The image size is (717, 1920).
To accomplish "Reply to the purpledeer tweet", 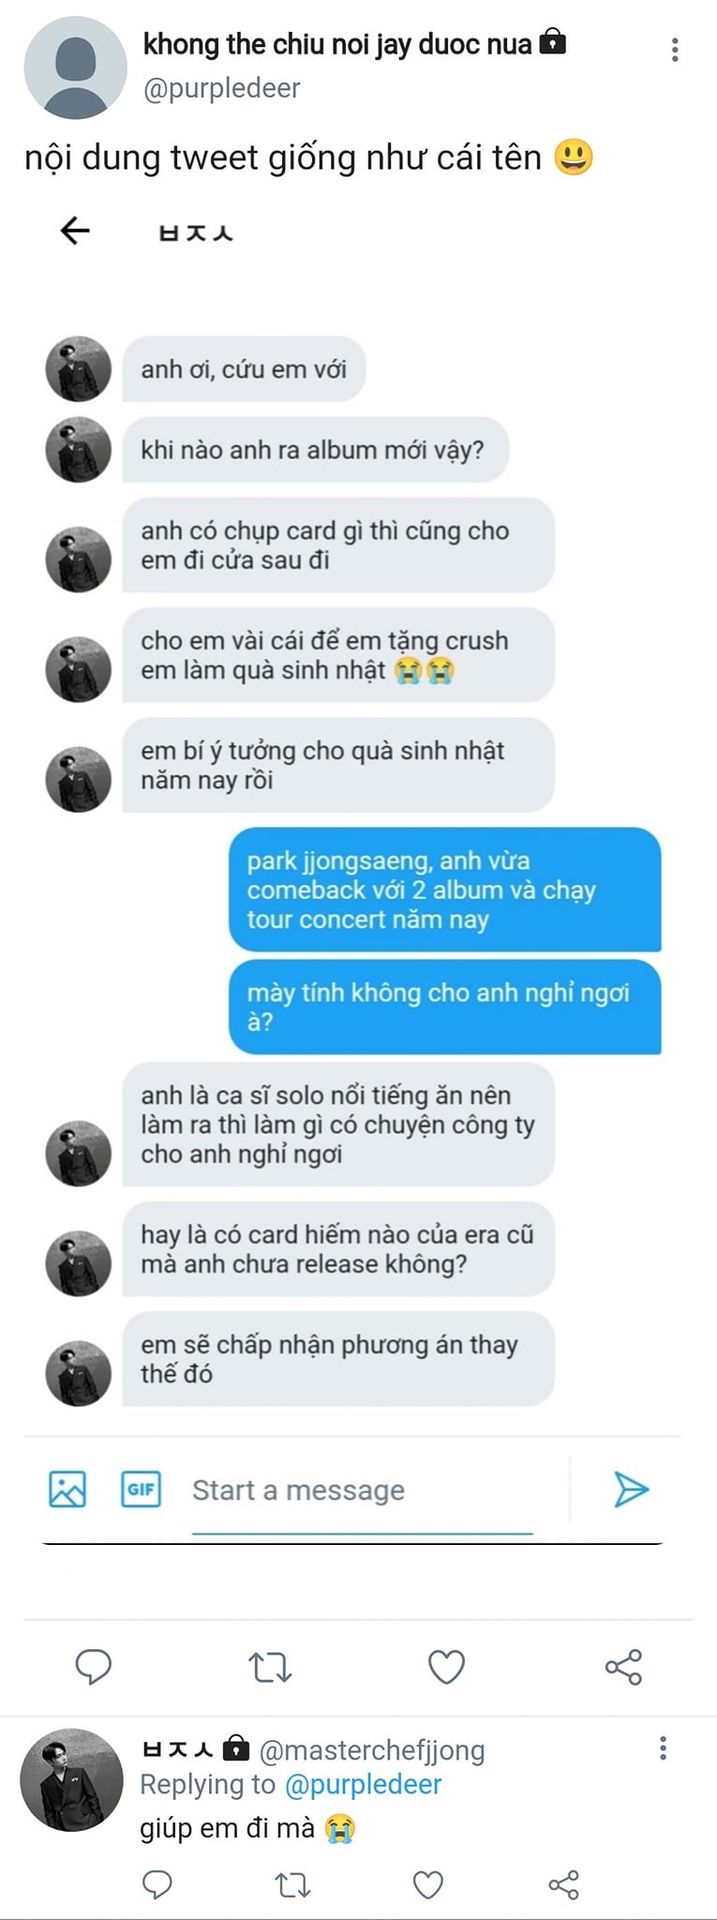I will pyautogui.click(x=94, y=1667).
